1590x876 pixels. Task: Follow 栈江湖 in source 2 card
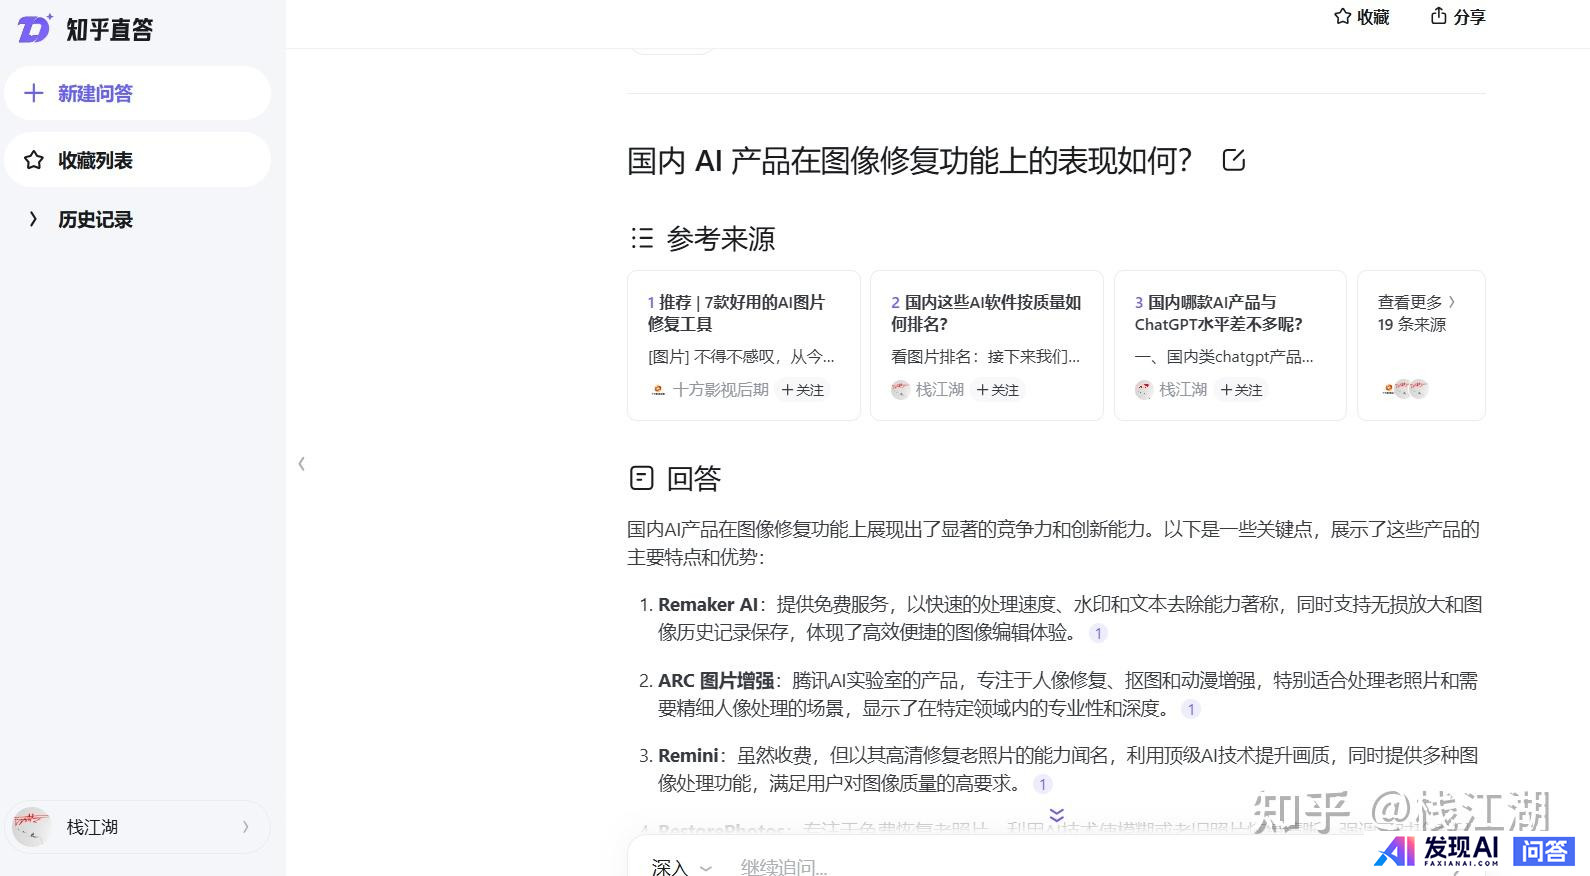coord(998,390)
